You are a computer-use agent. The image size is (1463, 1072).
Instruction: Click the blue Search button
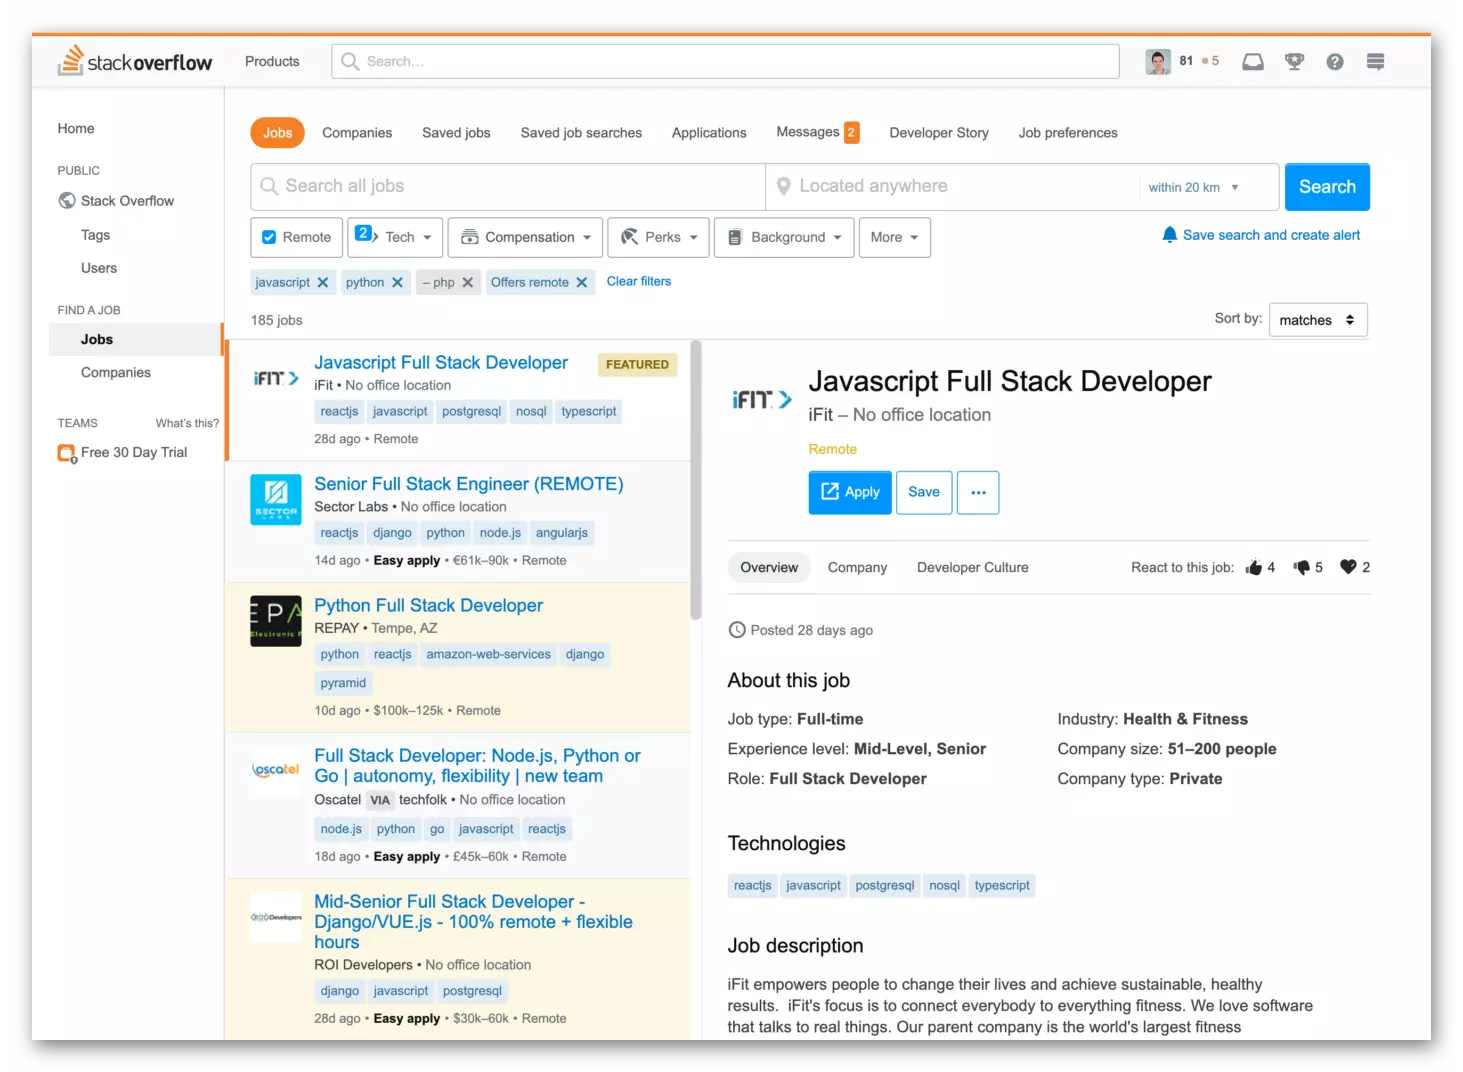(1327, 187)
